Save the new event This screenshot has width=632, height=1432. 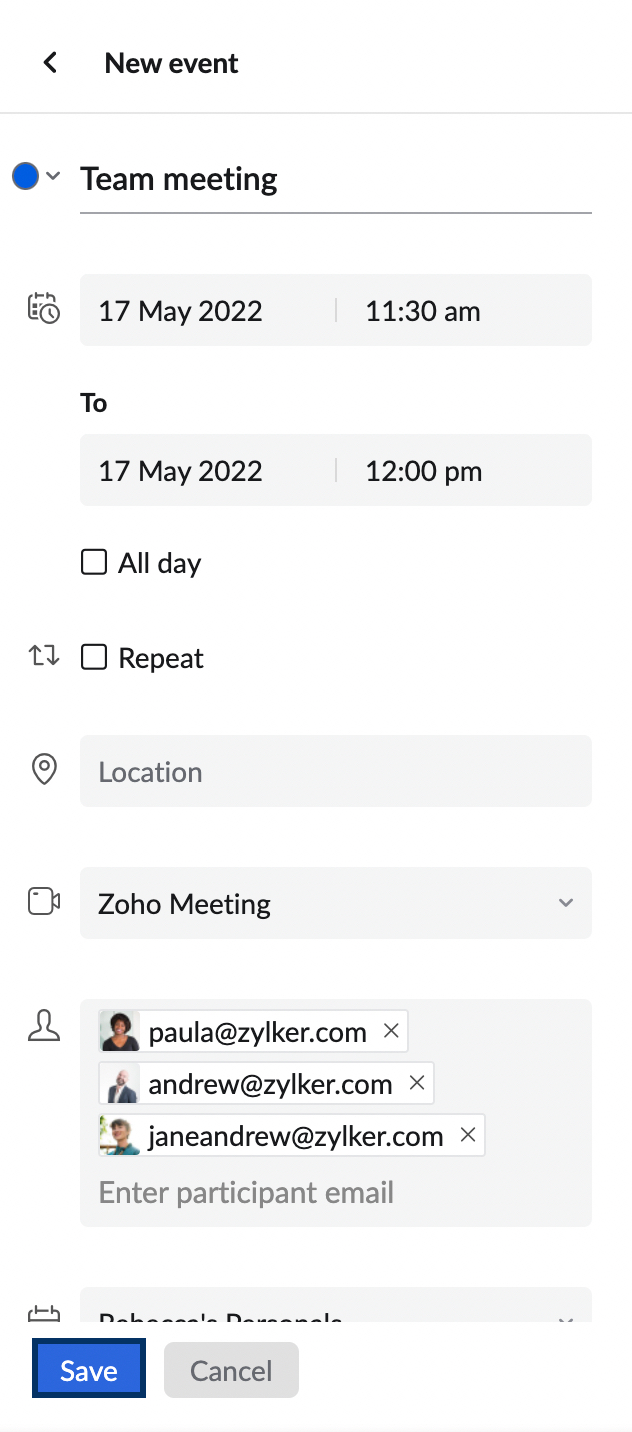click(89, 1370)
